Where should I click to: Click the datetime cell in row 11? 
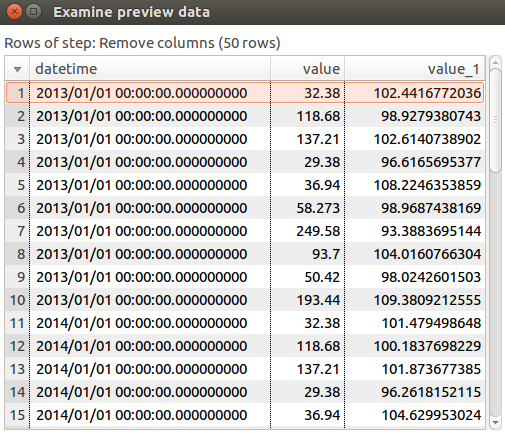150,323
